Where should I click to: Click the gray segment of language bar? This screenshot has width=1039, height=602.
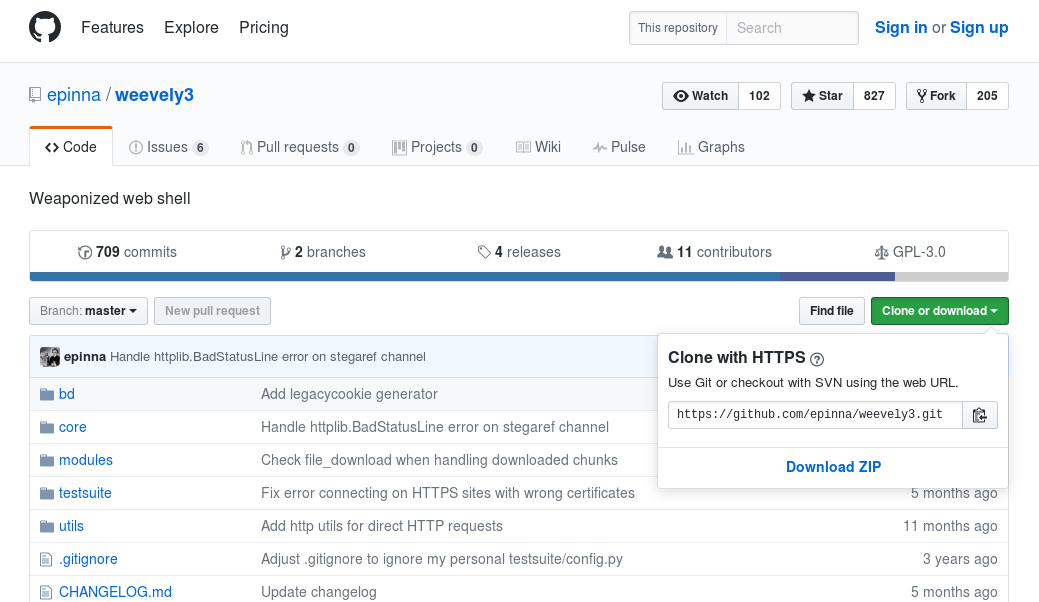pyautogui.click(x=952, y=277)
